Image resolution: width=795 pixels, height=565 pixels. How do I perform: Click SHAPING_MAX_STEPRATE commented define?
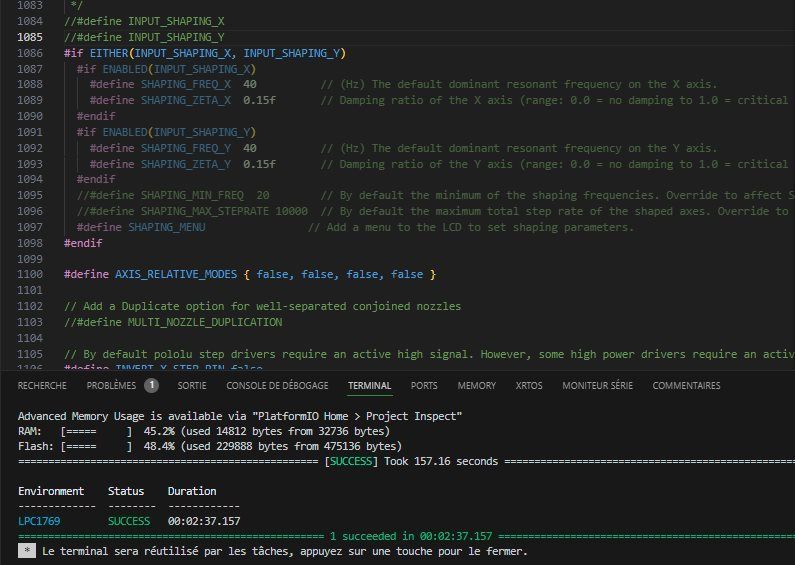pyautogui.click(x=192, y=211)
